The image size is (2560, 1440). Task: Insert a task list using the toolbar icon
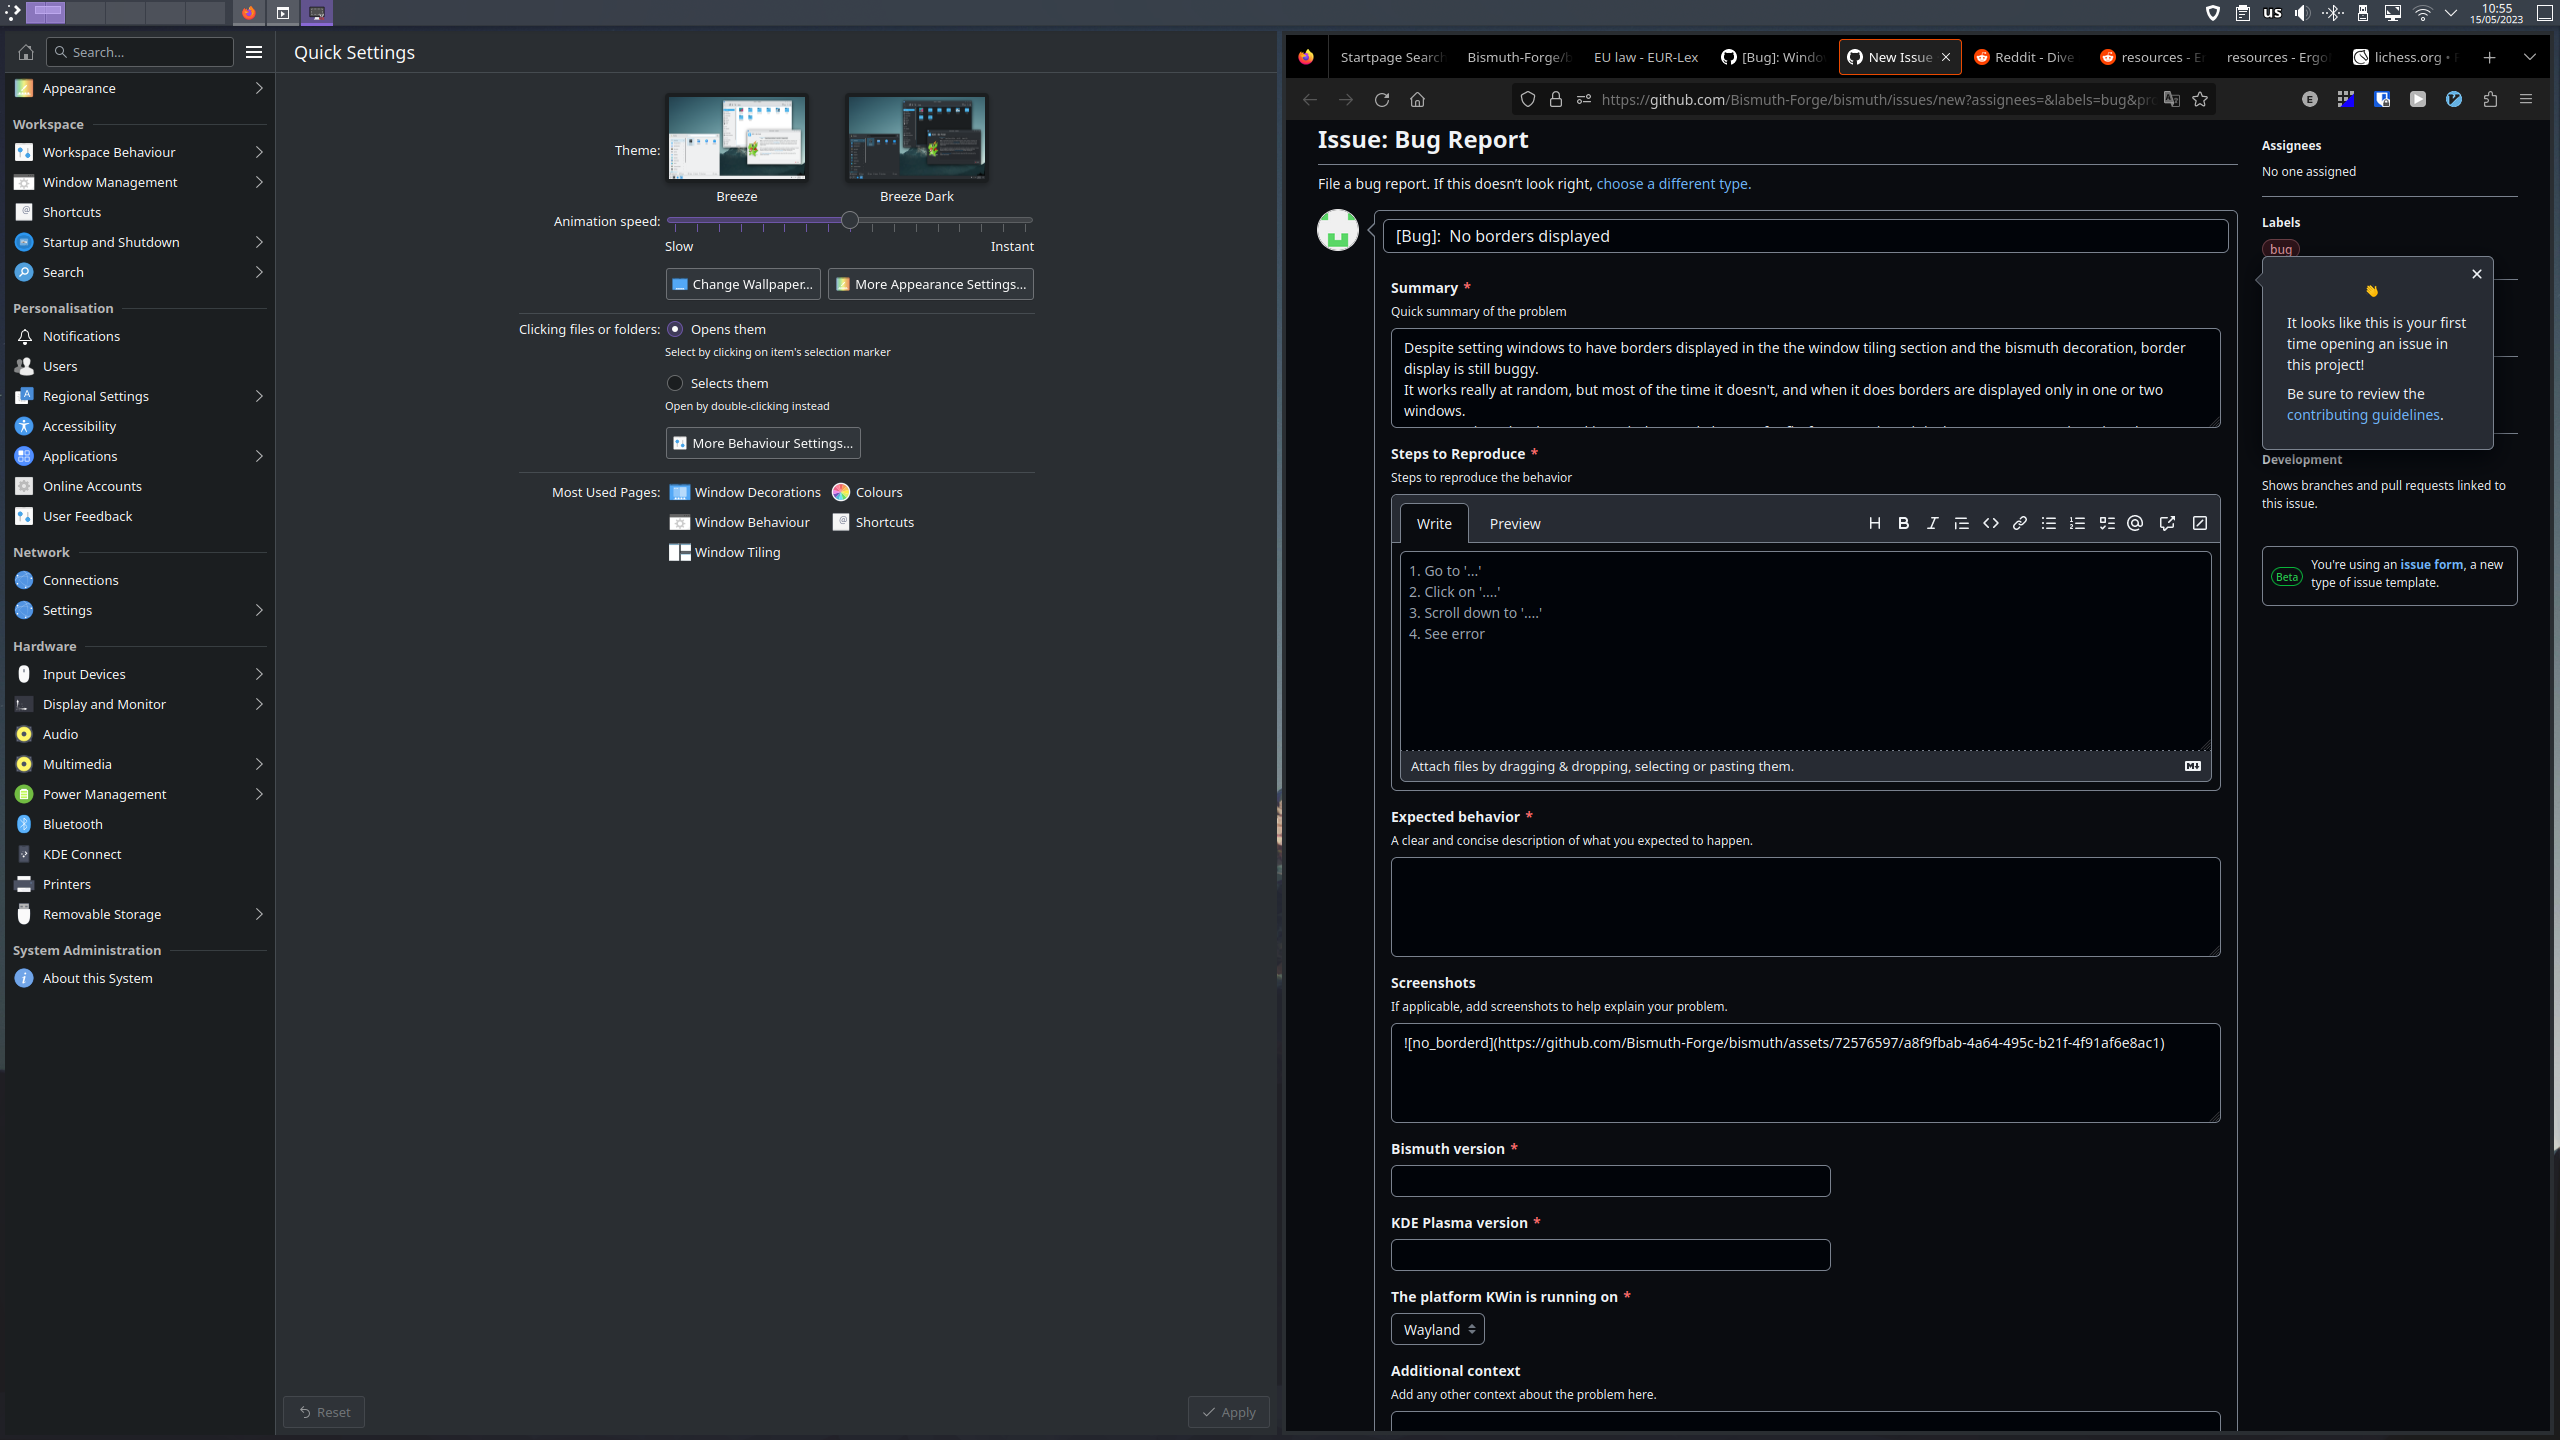coord(2106,522)
